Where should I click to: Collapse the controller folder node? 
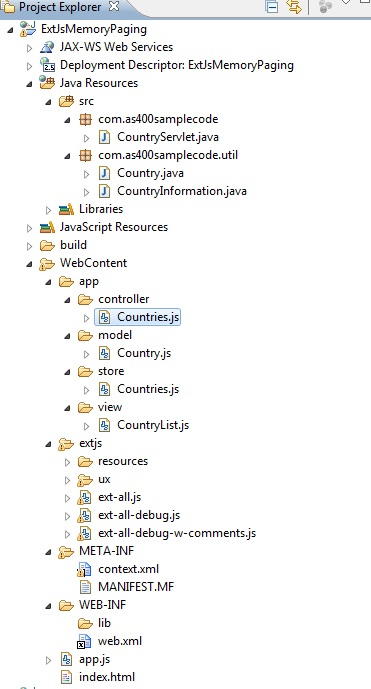coord(68,300)
